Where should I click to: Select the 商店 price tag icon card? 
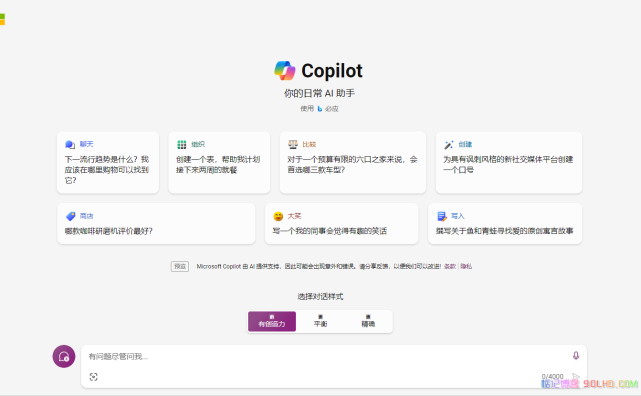click(x=156, y=224)
